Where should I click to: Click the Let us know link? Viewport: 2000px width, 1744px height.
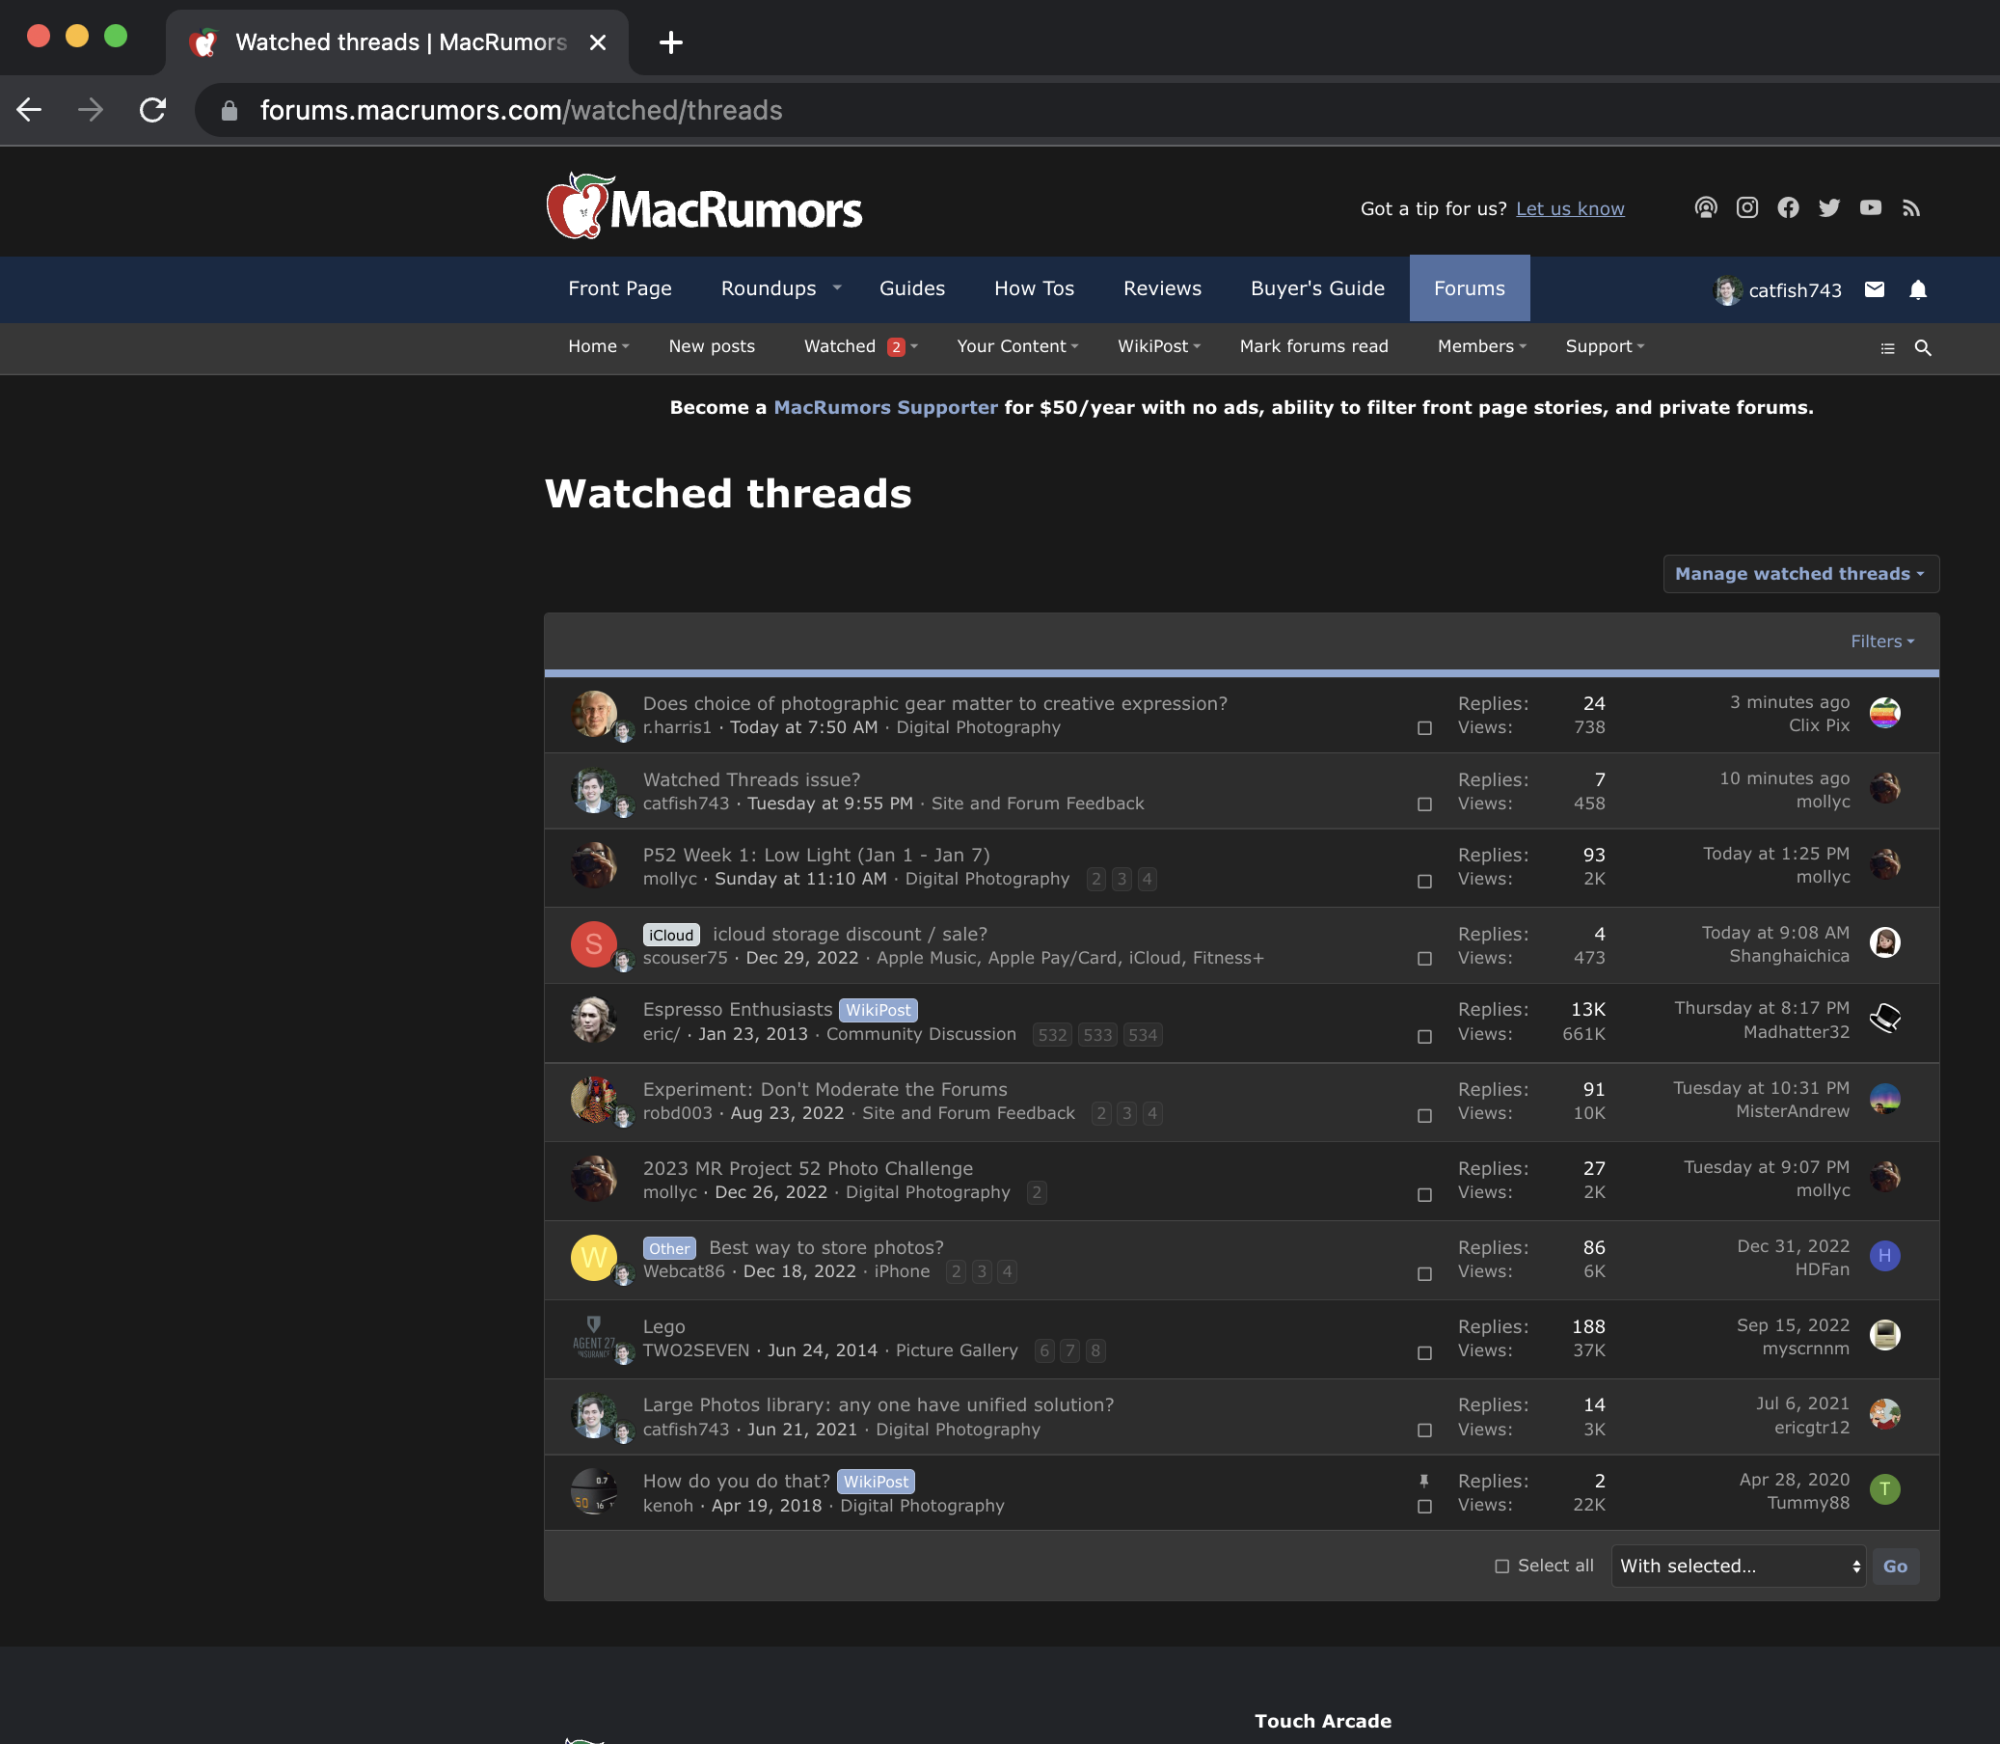[1570, 209]
